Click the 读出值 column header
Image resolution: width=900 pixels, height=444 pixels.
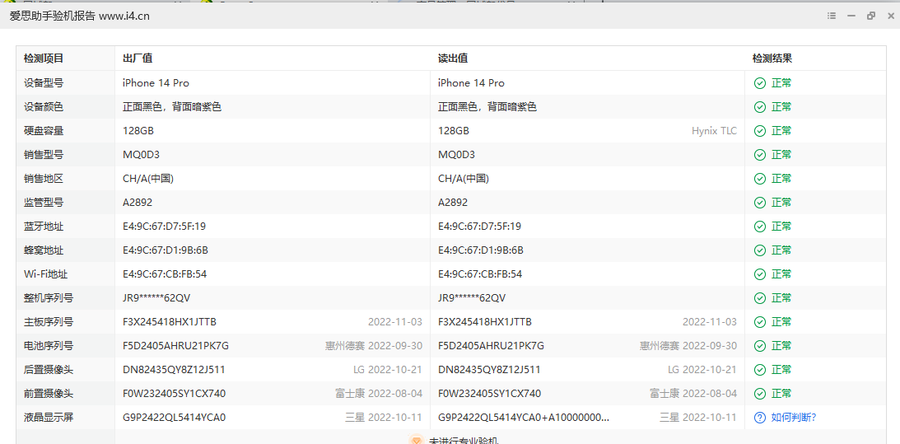pyautogui.click(x=453, y=59)
